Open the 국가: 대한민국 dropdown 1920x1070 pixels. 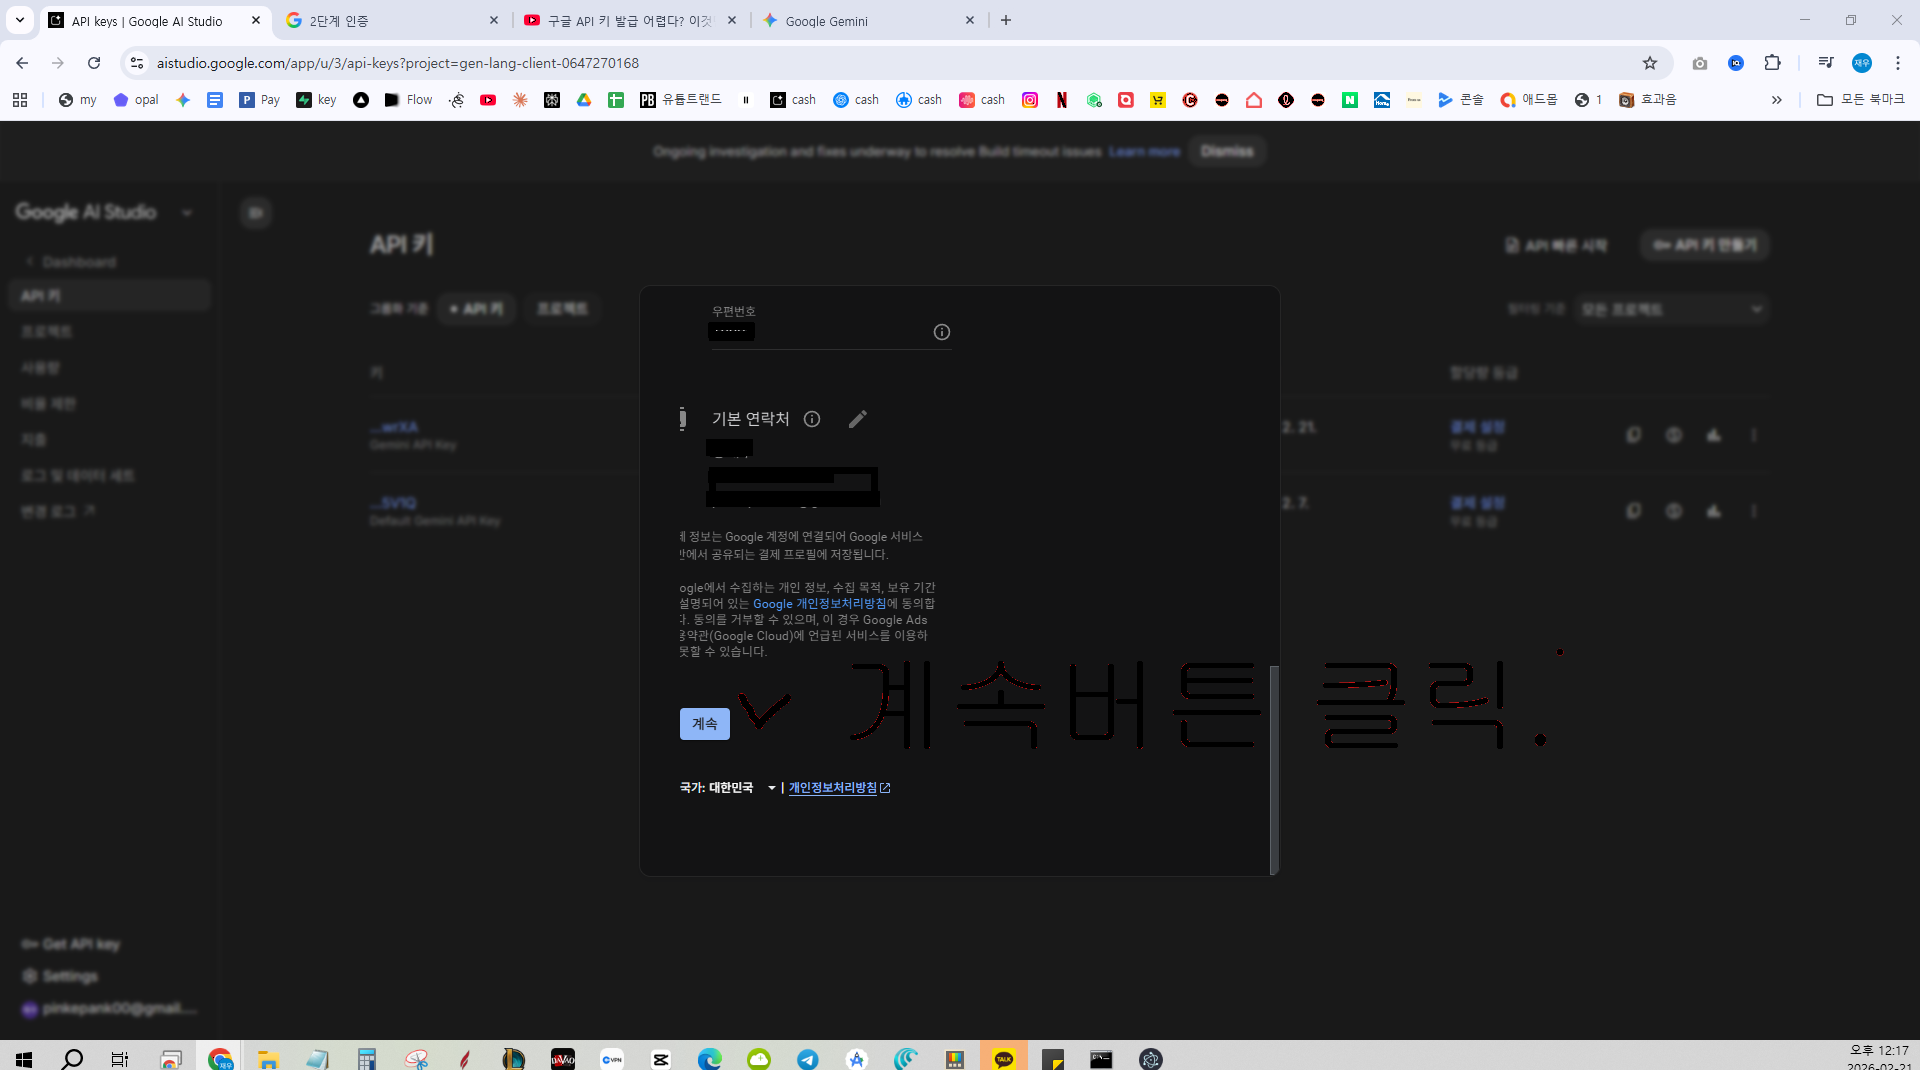click(x=728, y=788)
